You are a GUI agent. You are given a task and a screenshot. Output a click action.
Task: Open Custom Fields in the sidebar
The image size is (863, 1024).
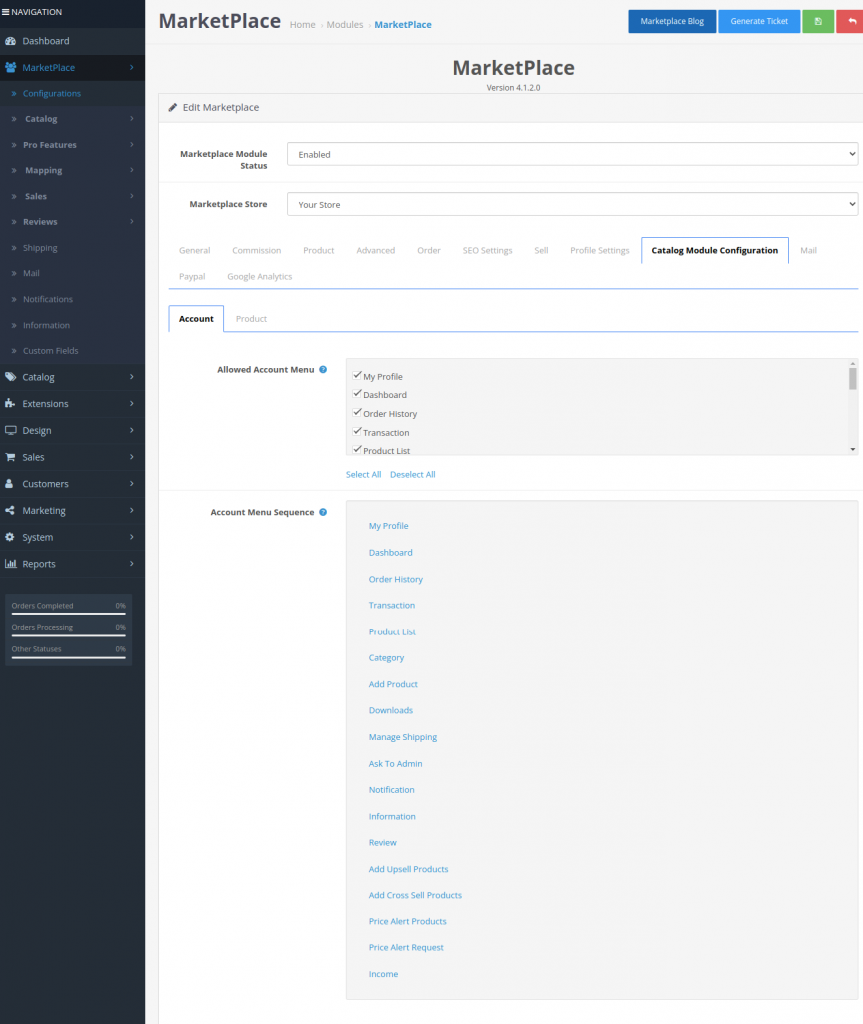(50, 351)
